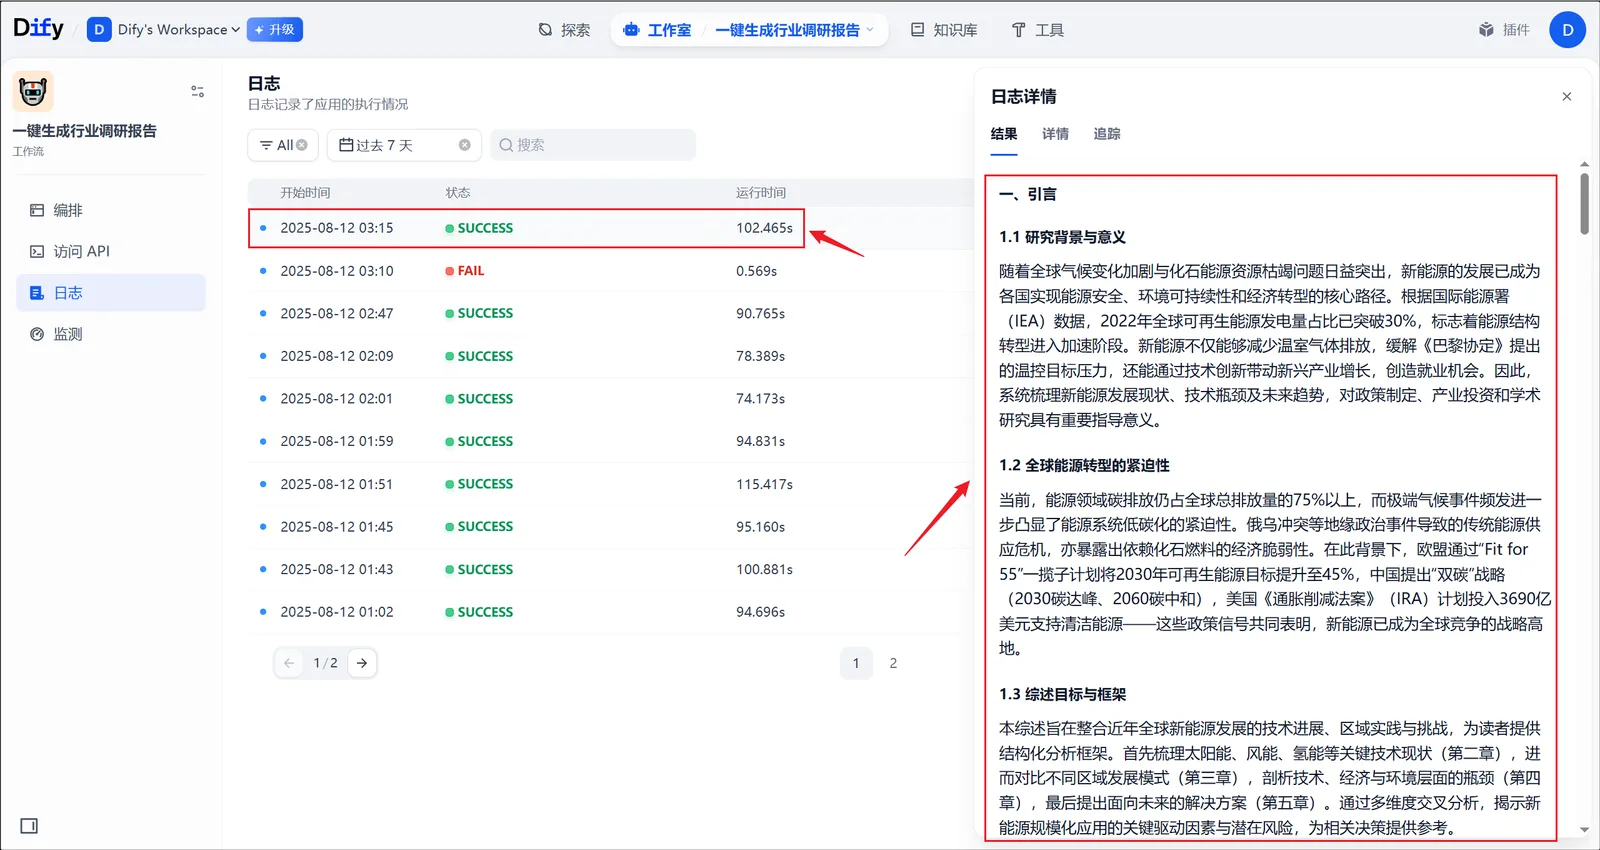Open log entry 2025-08-12 01:51
Screen dimensions: 1600x850
point(611,484)
